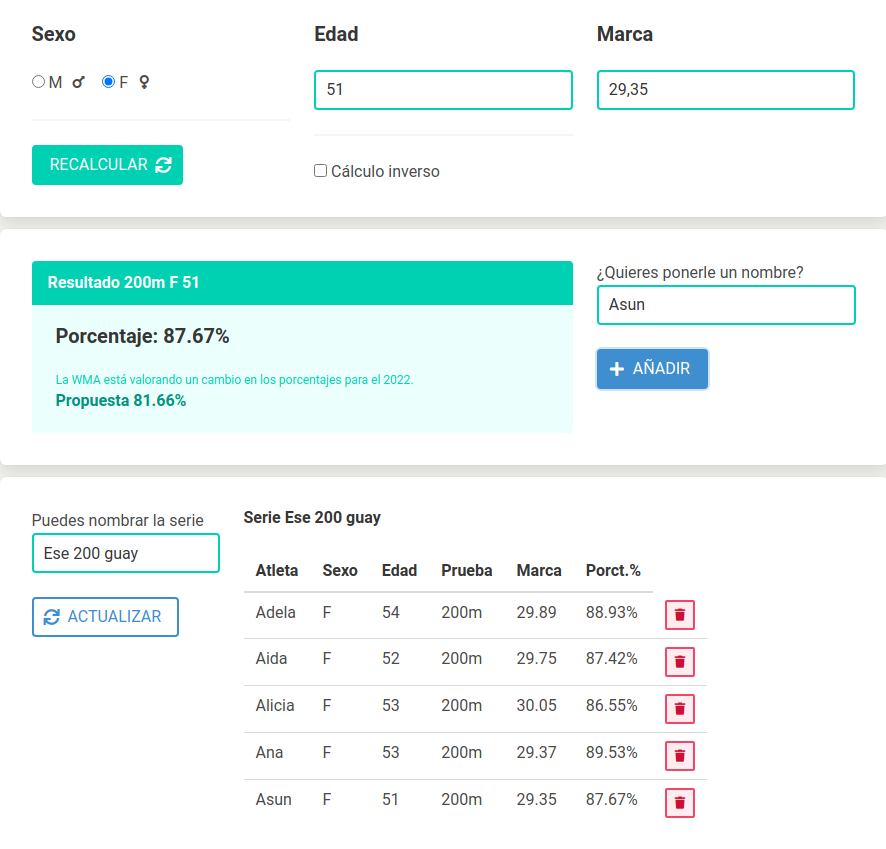886x849 pixels.
Task: Click the male symbol icon
Action: click(x=79, y=83)
